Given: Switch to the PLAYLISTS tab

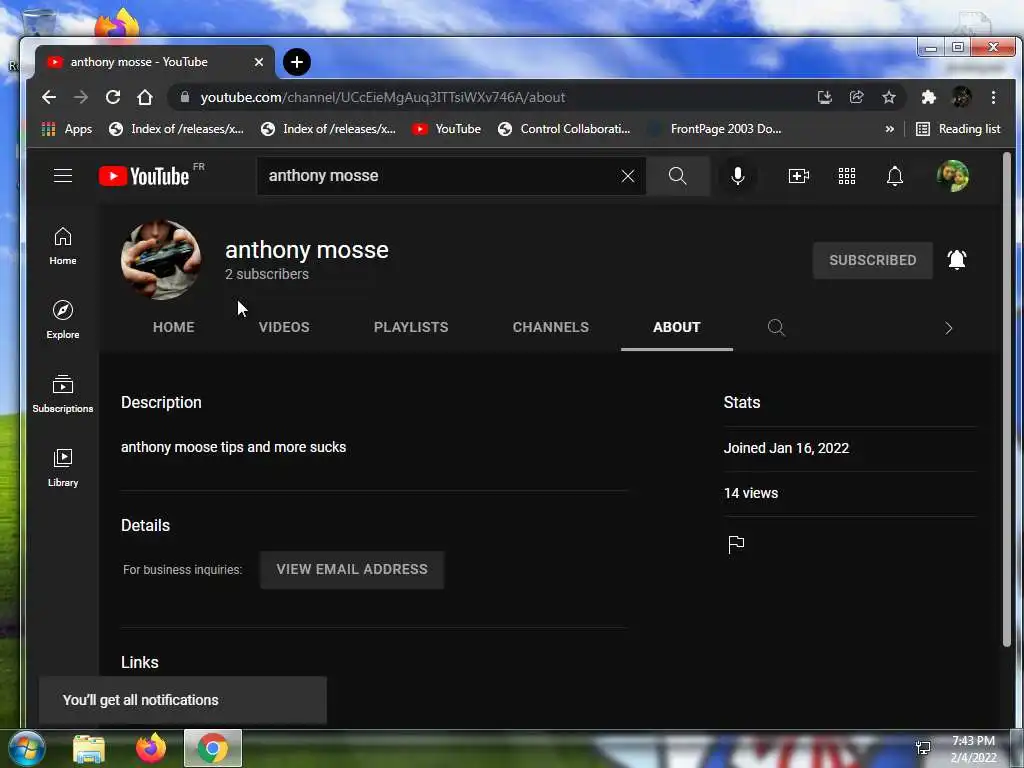Looking at the screenshot, I should pyautogui.click(x=411, y=327).
